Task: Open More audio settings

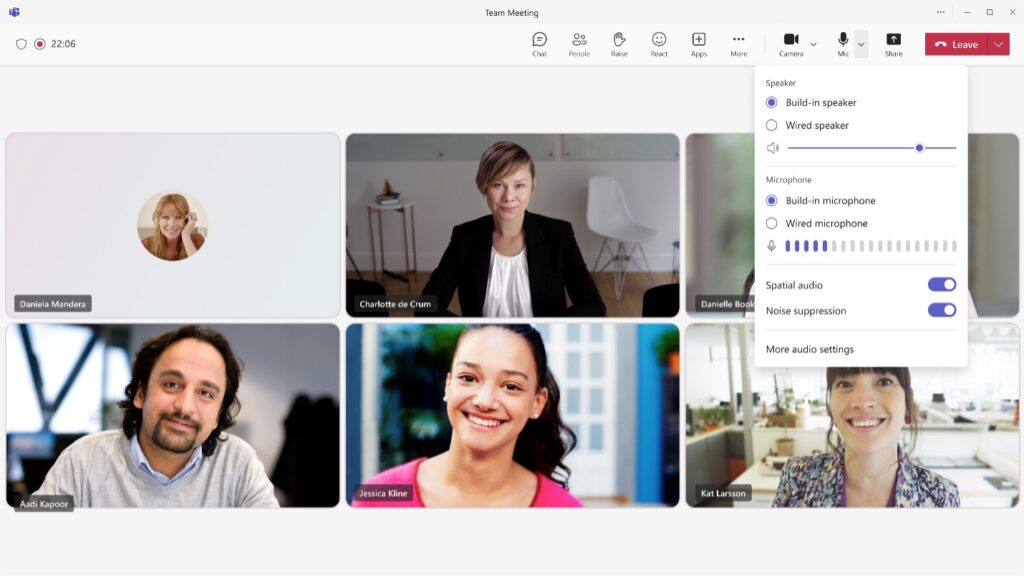Action: tap(809, 350)
